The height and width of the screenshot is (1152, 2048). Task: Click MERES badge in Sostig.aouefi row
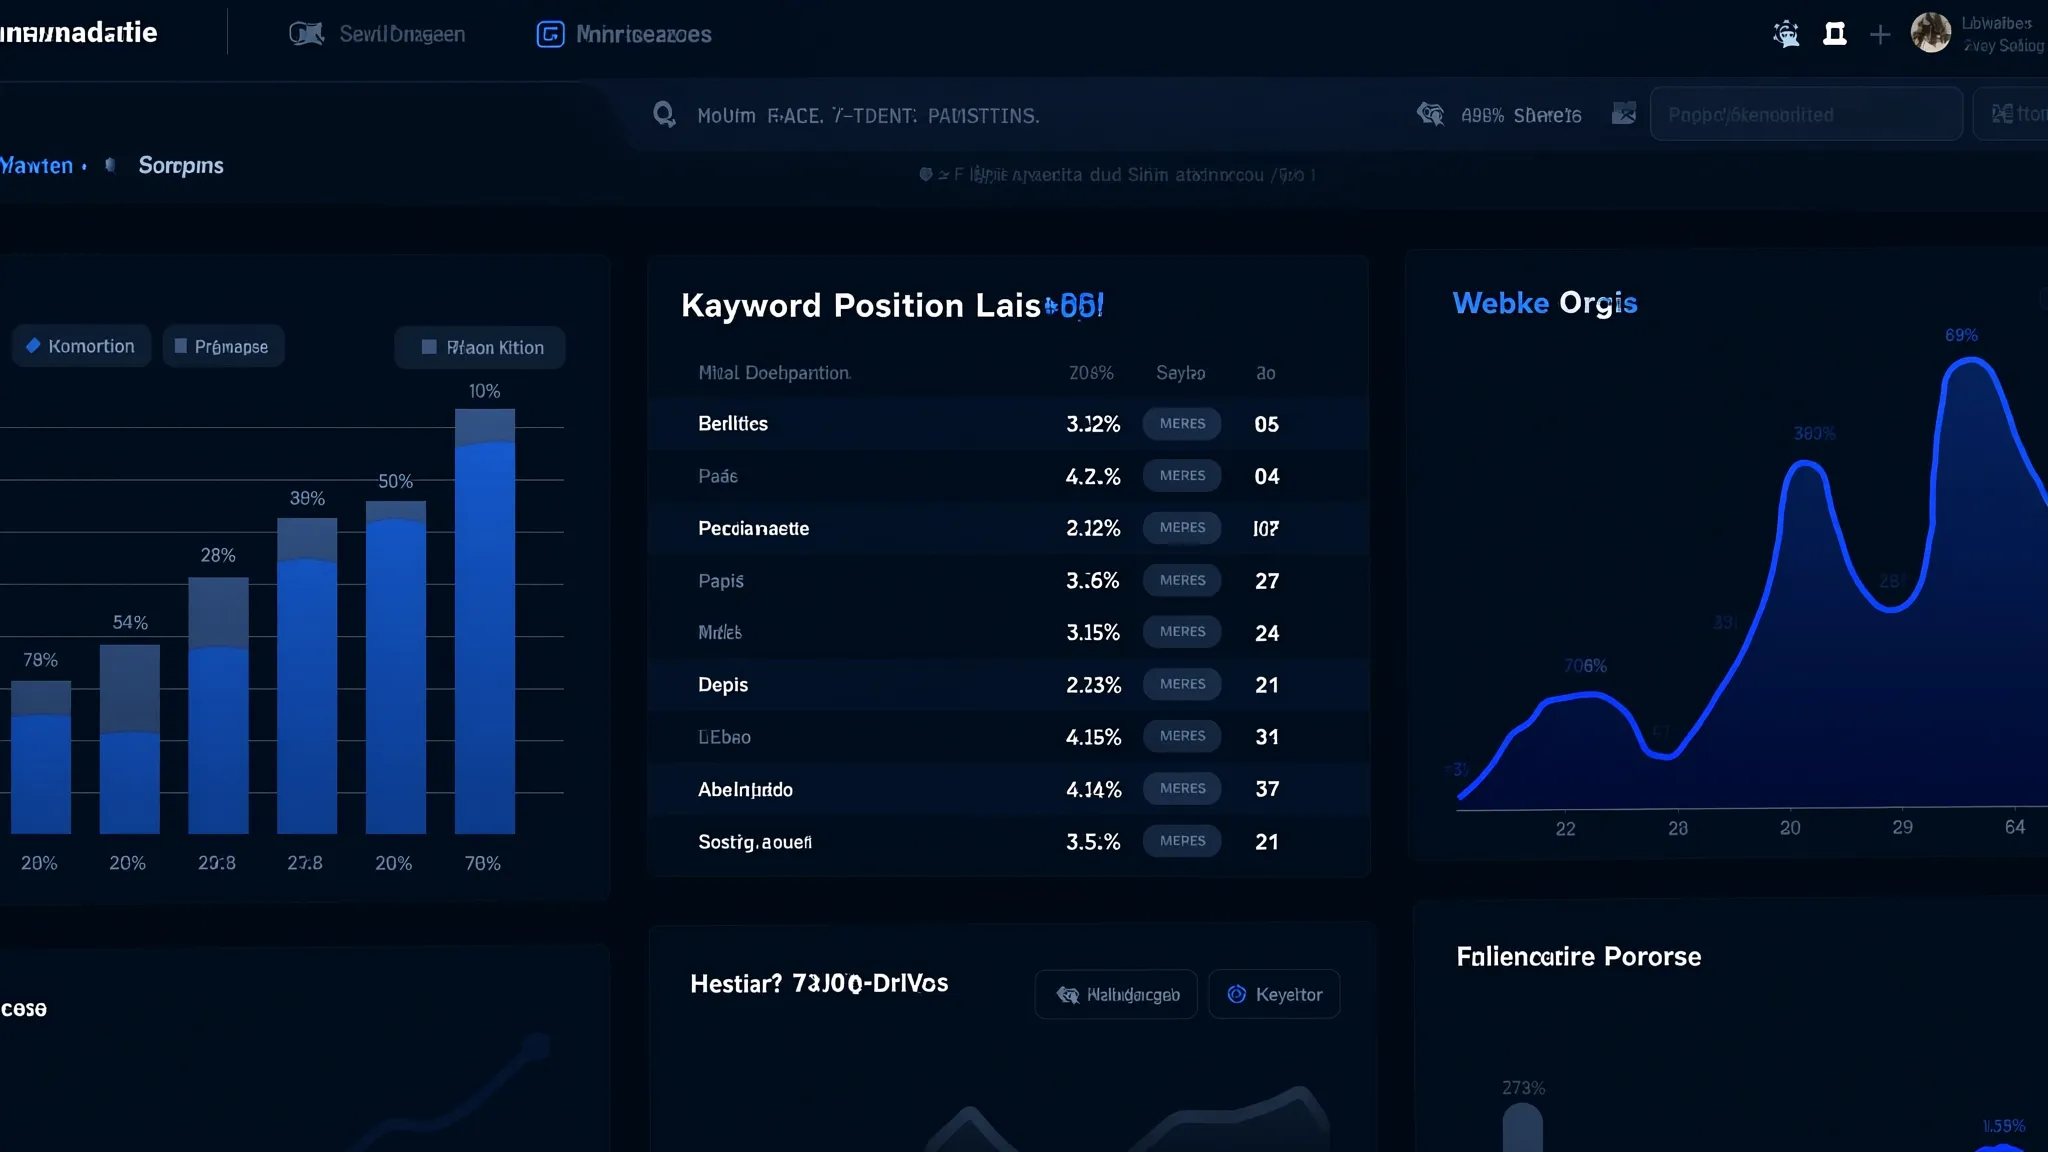click(1182, 841)
